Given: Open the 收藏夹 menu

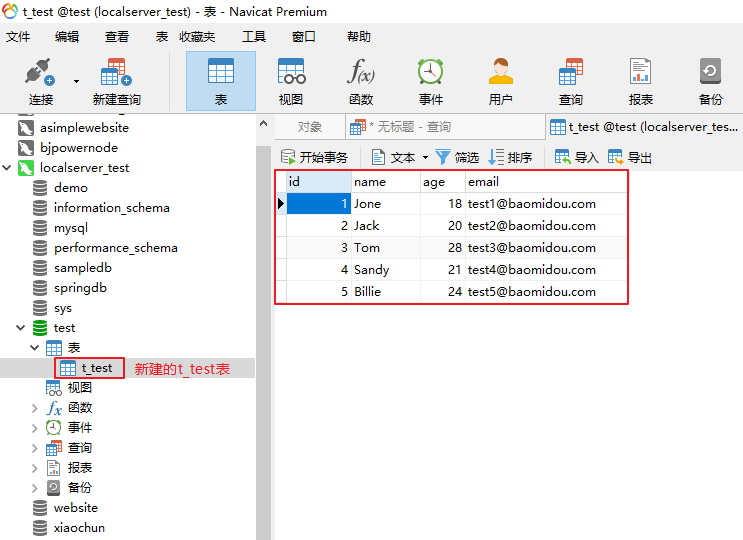Looking at the screenshot, I should coord(197,36).
